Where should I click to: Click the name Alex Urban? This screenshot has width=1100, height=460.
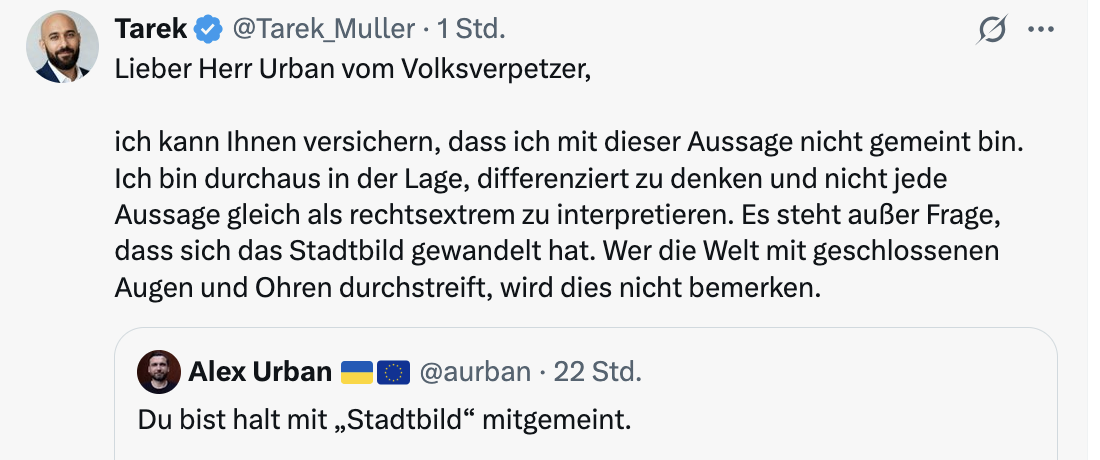pyautogui.click(x=260, y=372)
